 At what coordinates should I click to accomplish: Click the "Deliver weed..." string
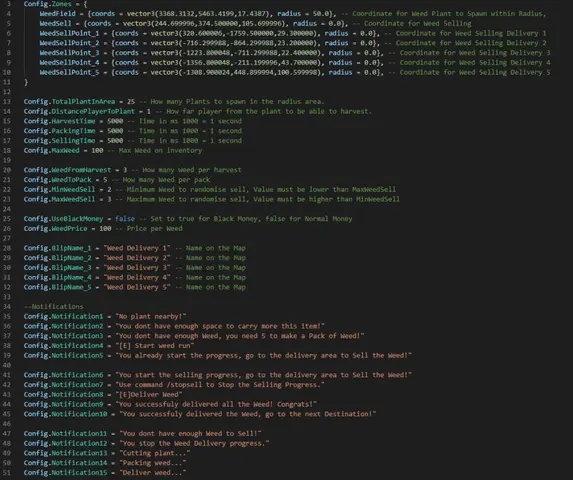tap(153, 473)
